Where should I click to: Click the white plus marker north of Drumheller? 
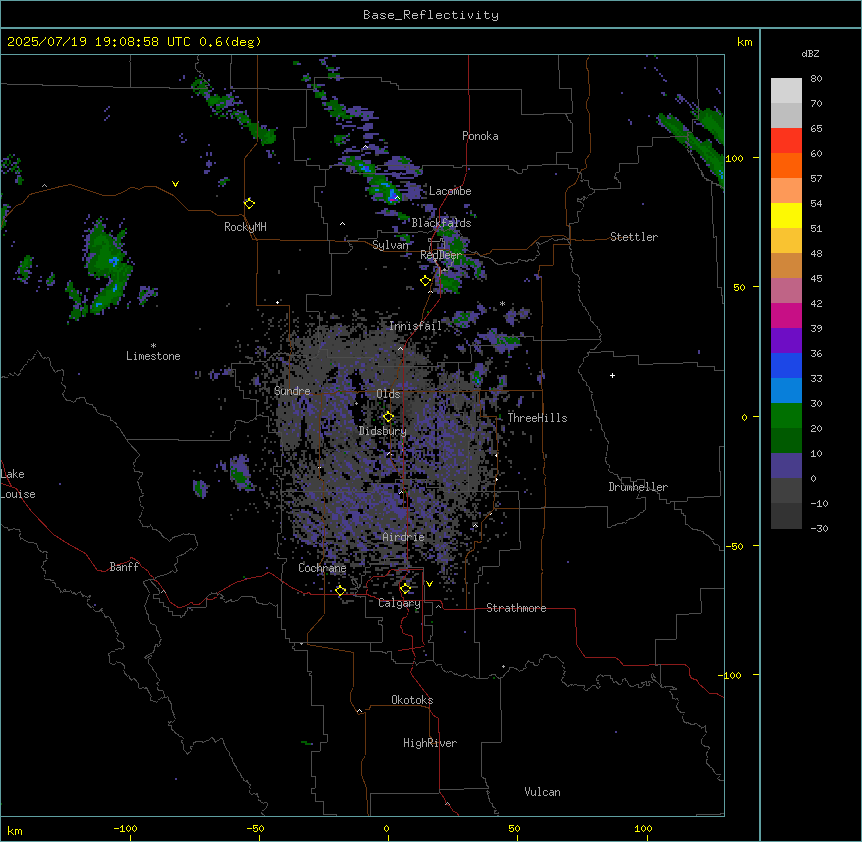point(612,375)
